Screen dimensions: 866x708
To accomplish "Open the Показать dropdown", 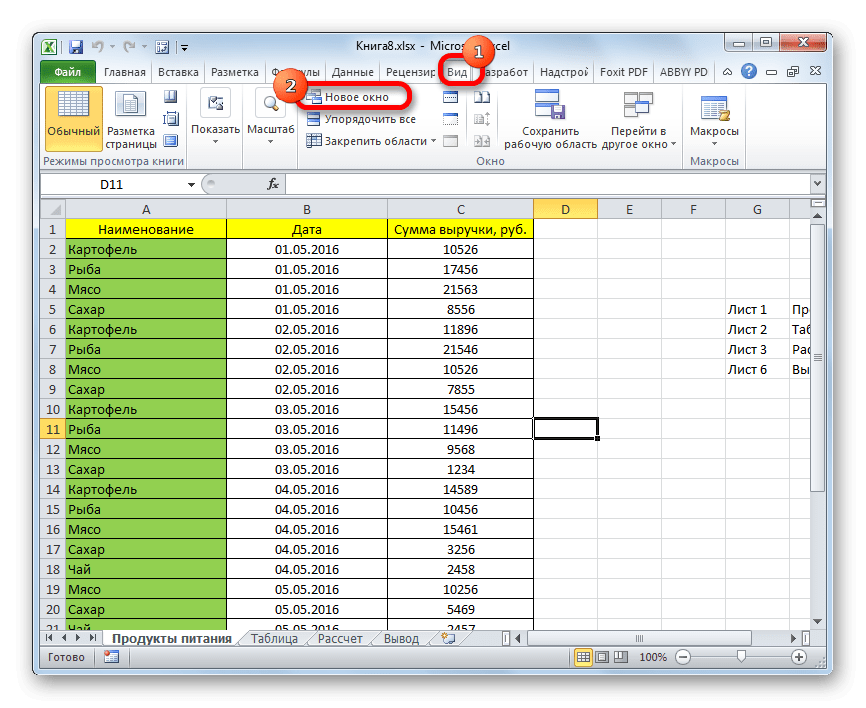I will pyautogui.click(x=215, y=118).
